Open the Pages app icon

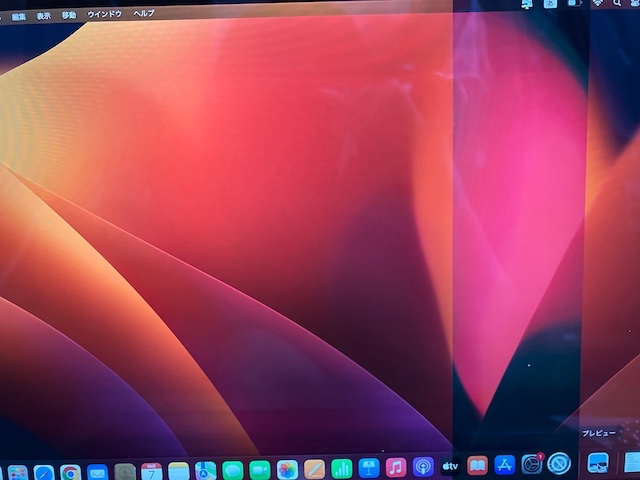pyautogui.click(x=314, y=469)
